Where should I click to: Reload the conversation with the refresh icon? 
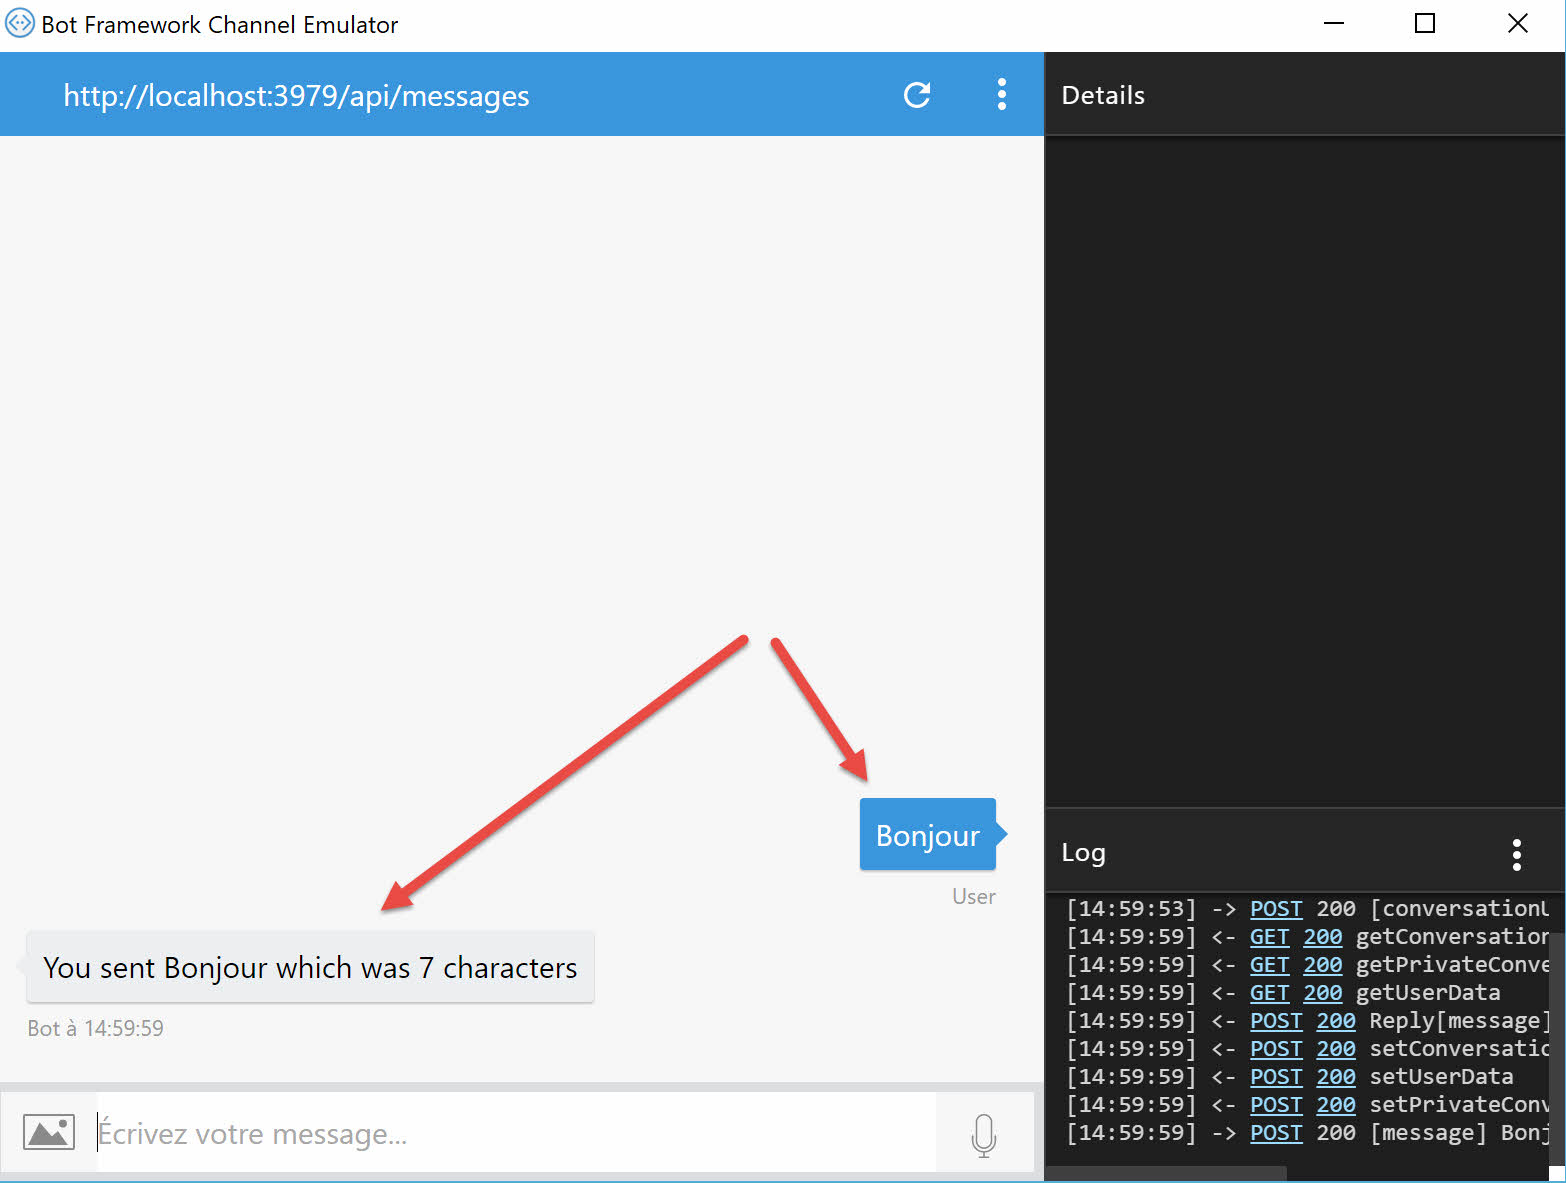coord(917,95)
